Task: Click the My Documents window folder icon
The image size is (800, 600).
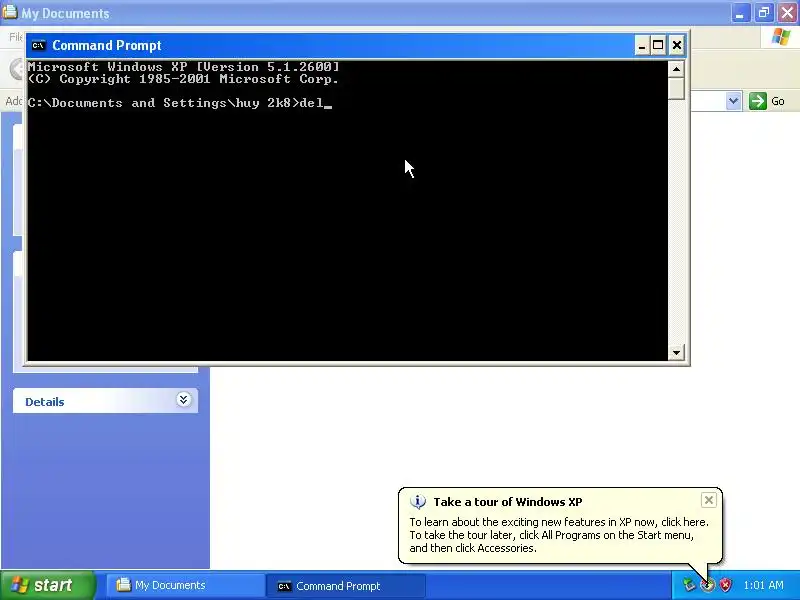Action: tap(9, 12)
